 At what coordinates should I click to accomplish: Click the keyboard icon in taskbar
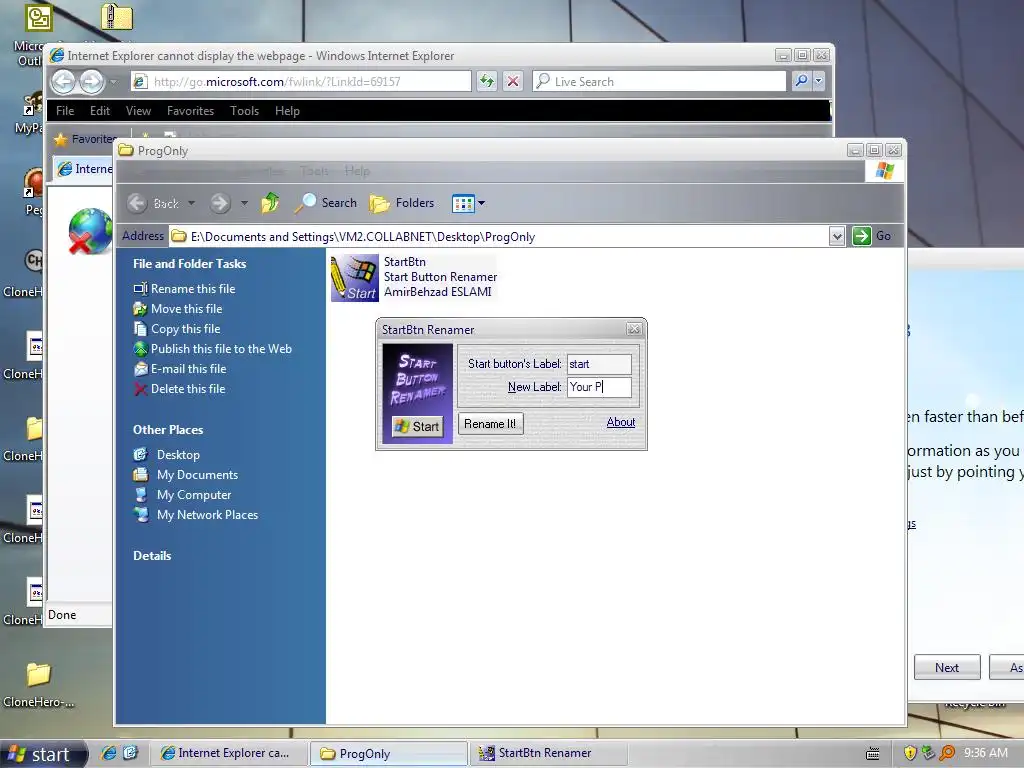tap(872, 754)
